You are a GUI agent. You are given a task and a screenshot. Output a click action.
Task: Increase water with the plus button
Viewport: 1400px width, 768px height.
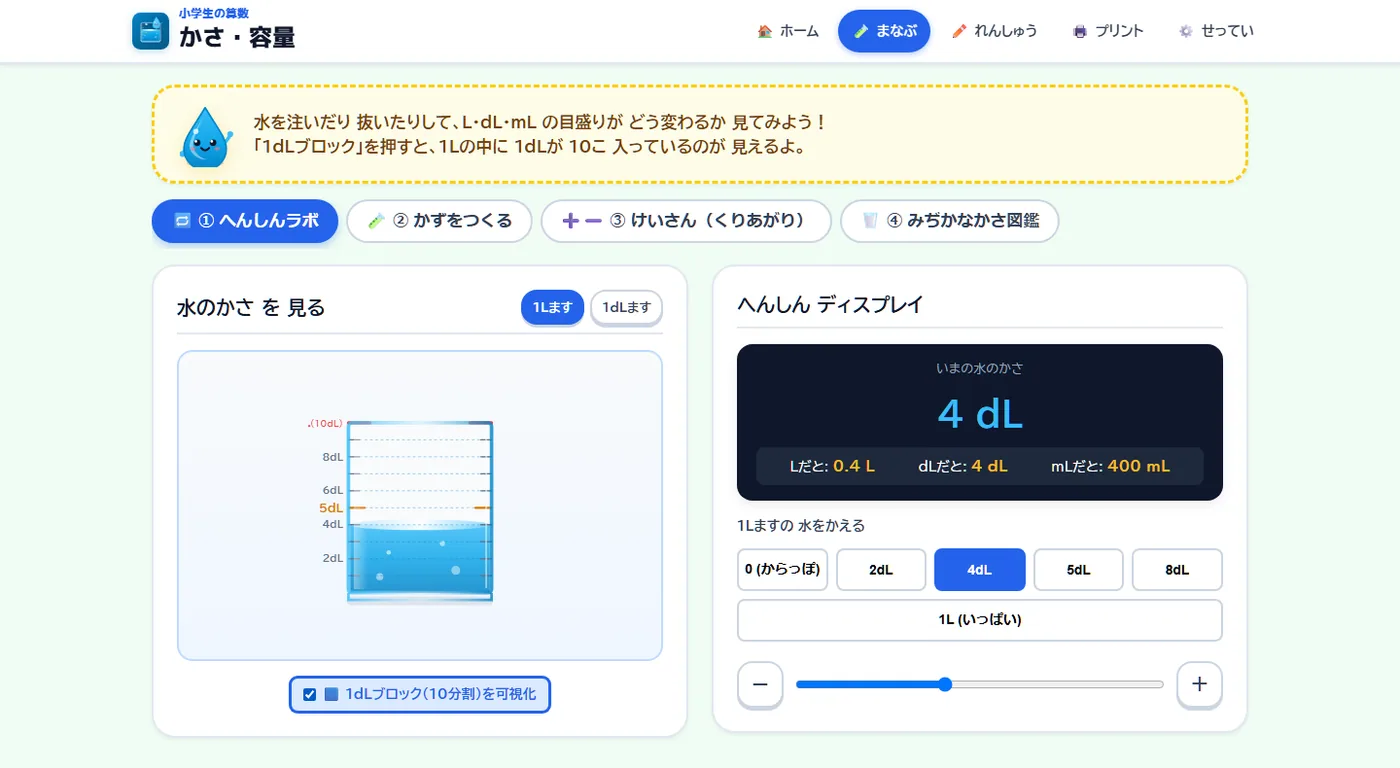1200,684
